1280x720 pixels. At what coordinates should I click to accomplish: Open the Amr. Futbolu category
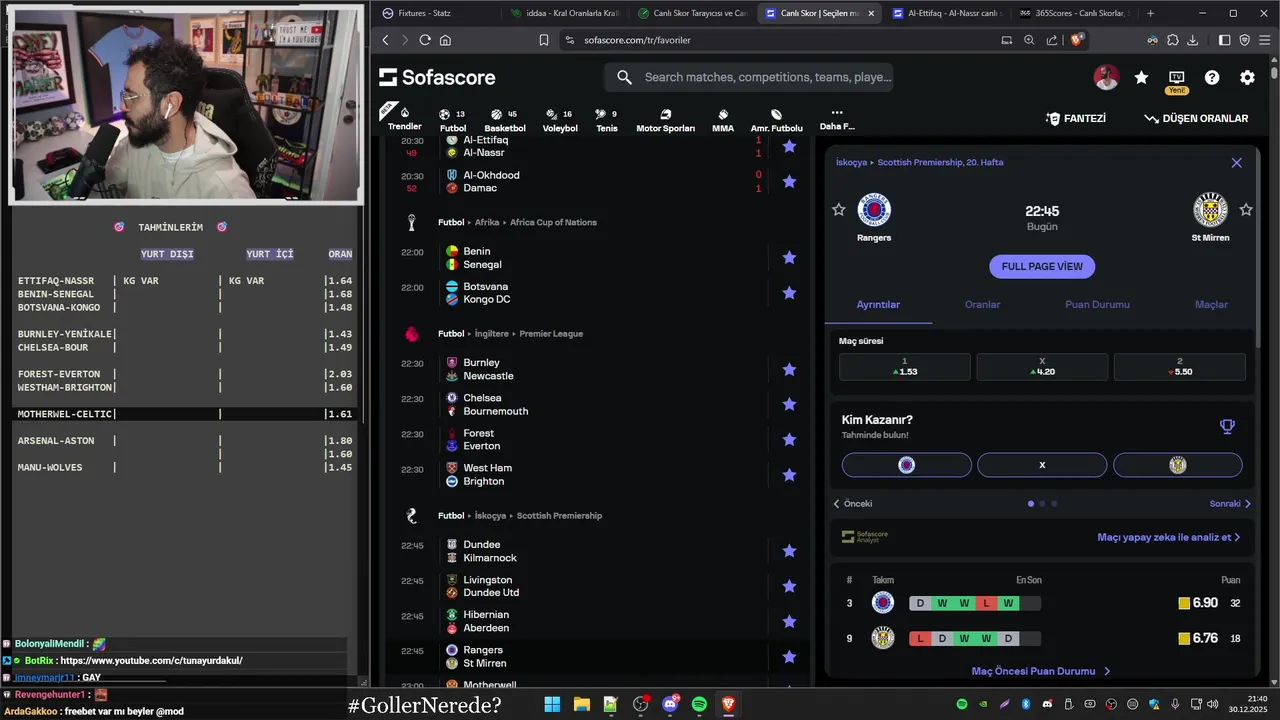coord(777,120)
